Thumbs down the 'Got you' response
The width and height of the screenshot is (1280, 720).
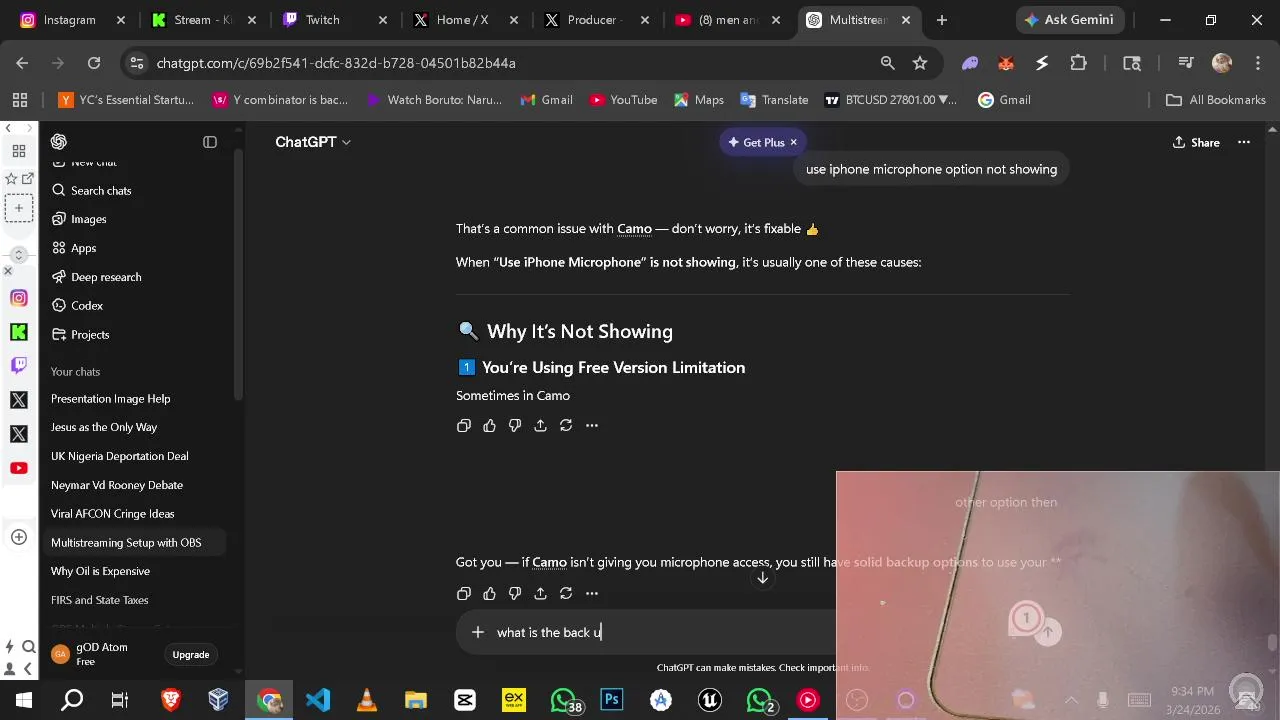(515, 593)
